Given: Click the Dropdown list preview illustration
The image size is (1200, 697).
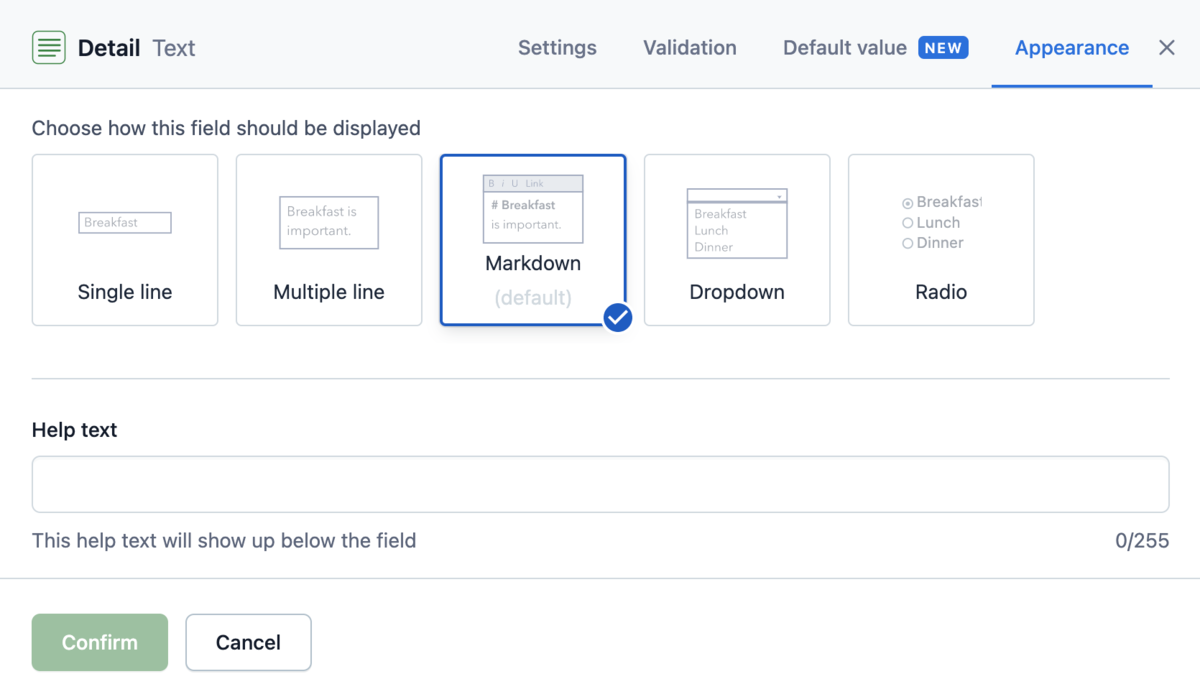Looking at the screenshot, I should point(737,223).
